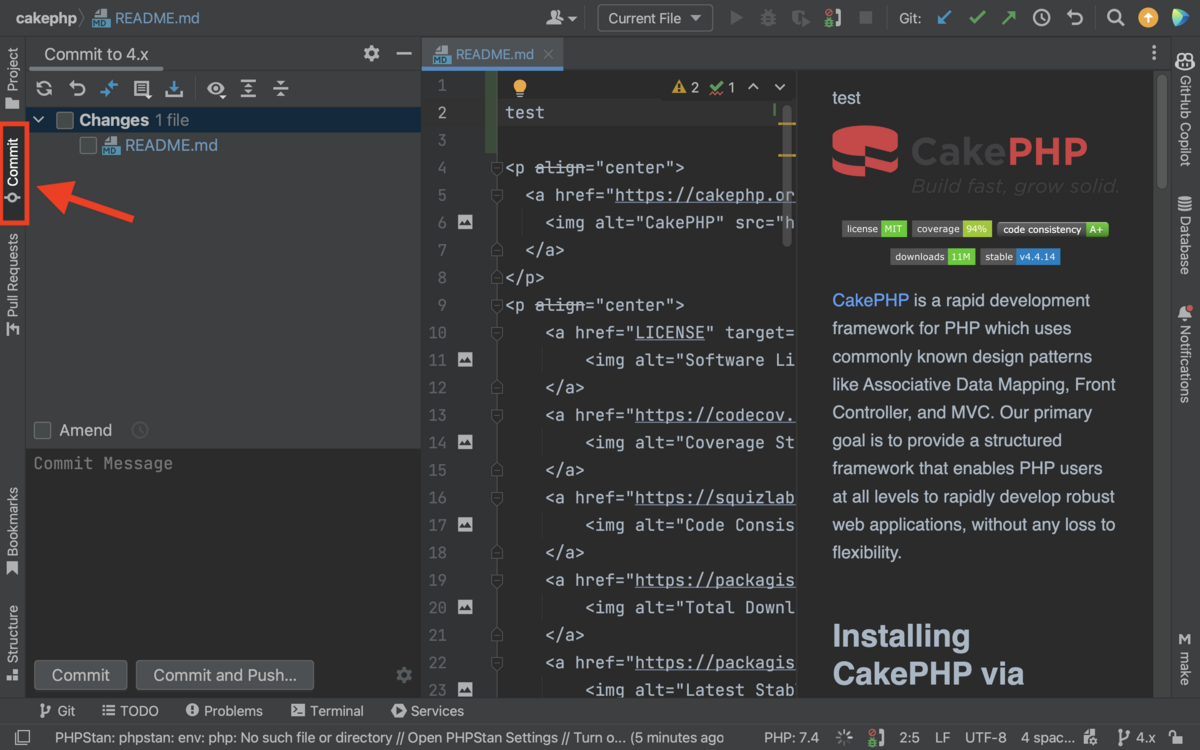Follow the CakePHP link in the preview

[870, 300]
